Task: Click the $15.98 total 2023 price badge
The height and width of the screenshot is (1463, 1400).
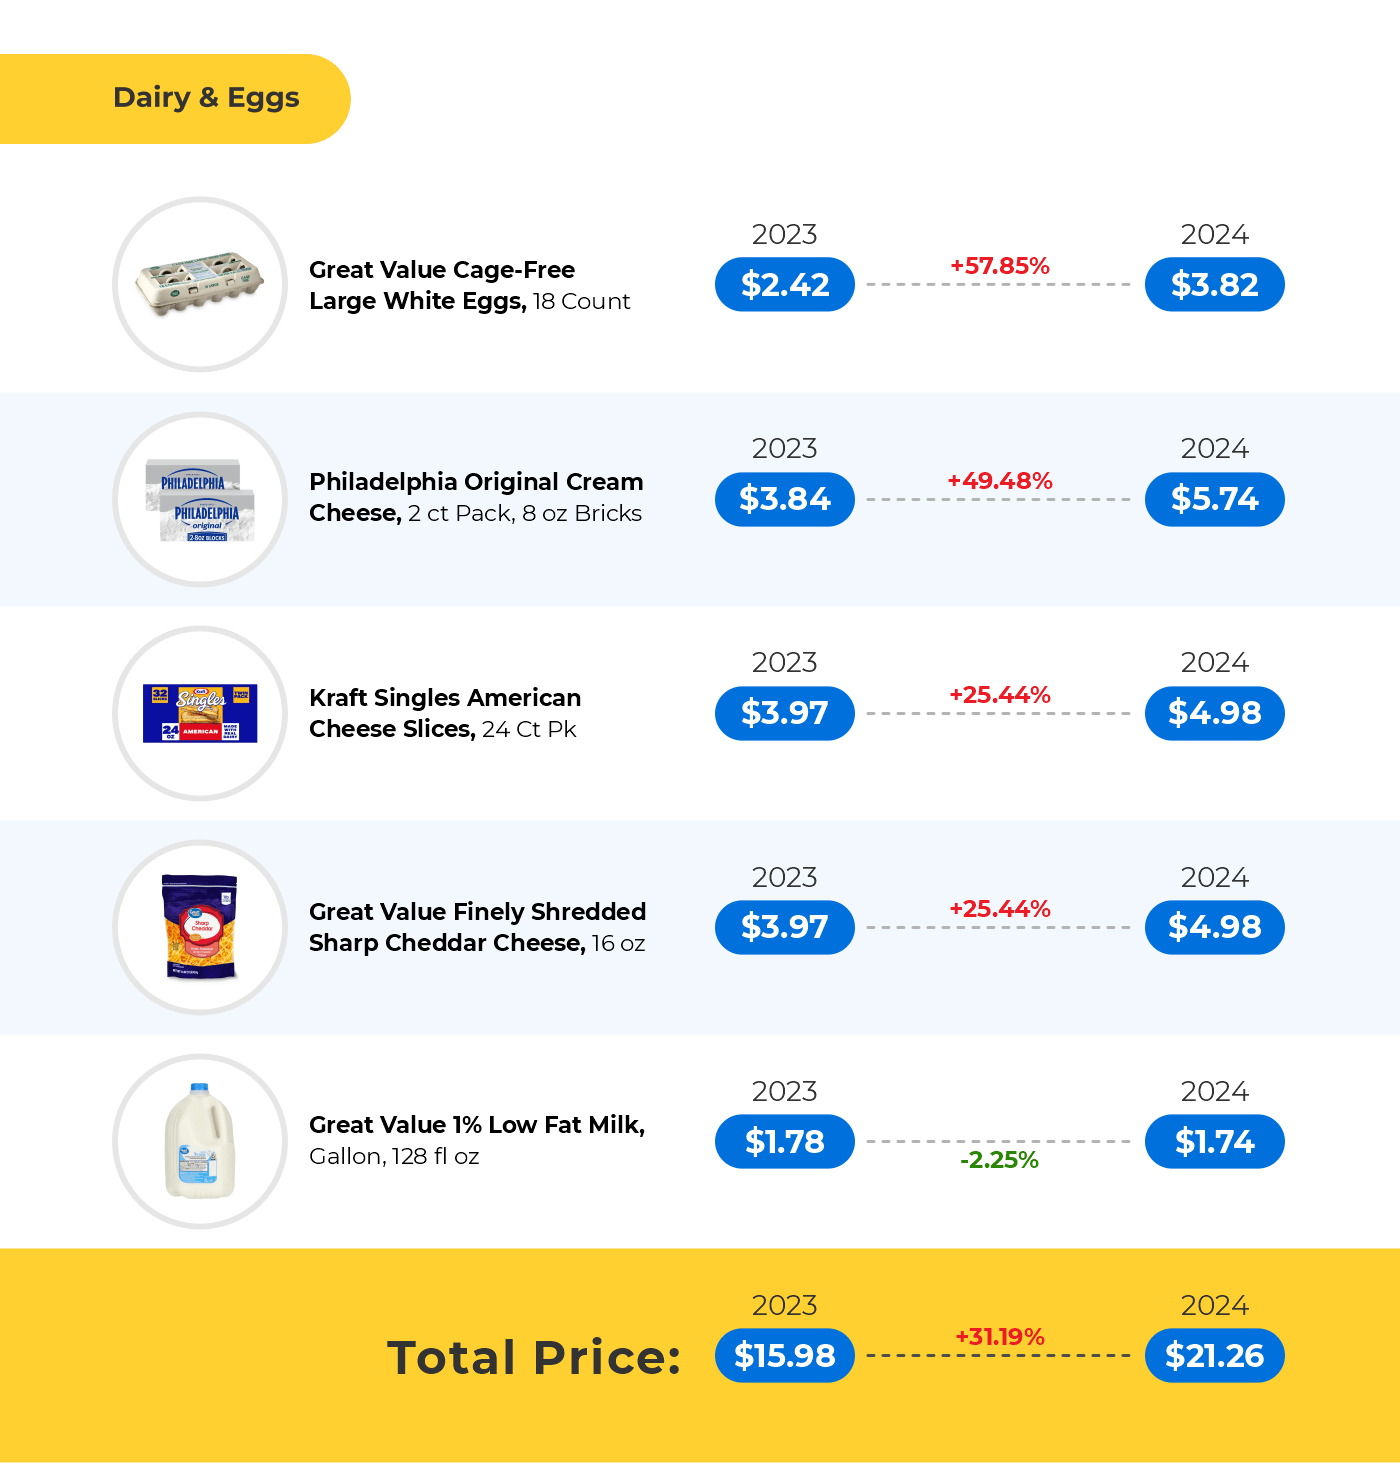Action: click(785, 1355)
